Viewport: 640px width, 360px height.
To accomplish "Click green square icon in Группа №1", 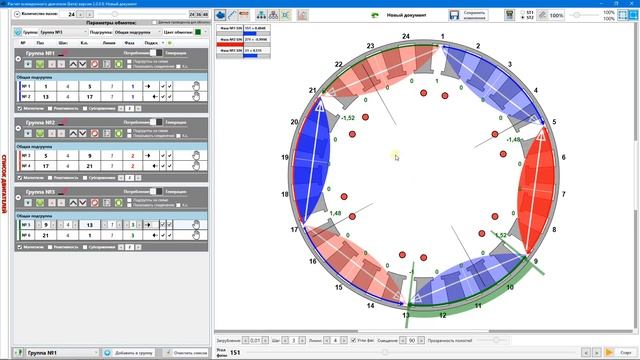I will point(118,64).
